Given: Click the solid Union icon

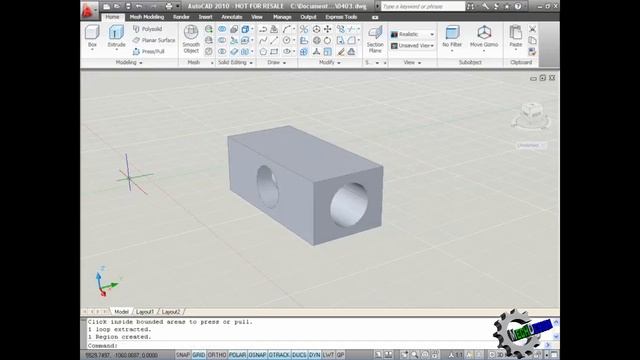Looking at the screenshot, I should pyautogui.click(x=222, y=29).
